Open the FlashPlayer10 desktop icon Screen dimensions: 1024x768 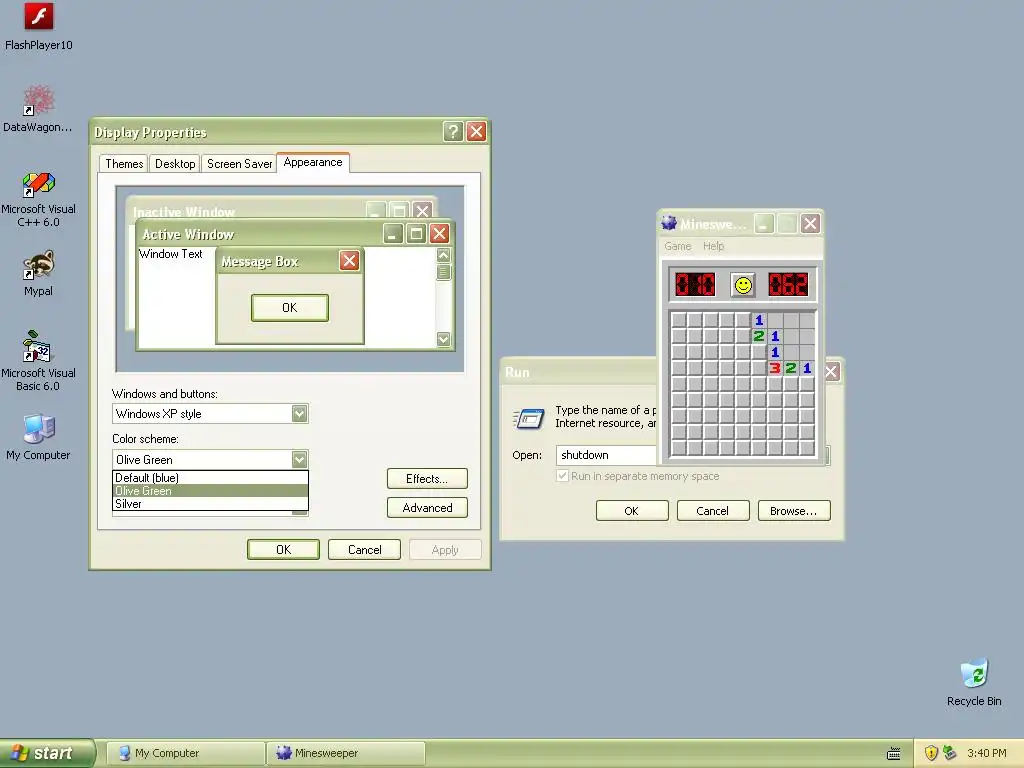click(x=39, y=27)
